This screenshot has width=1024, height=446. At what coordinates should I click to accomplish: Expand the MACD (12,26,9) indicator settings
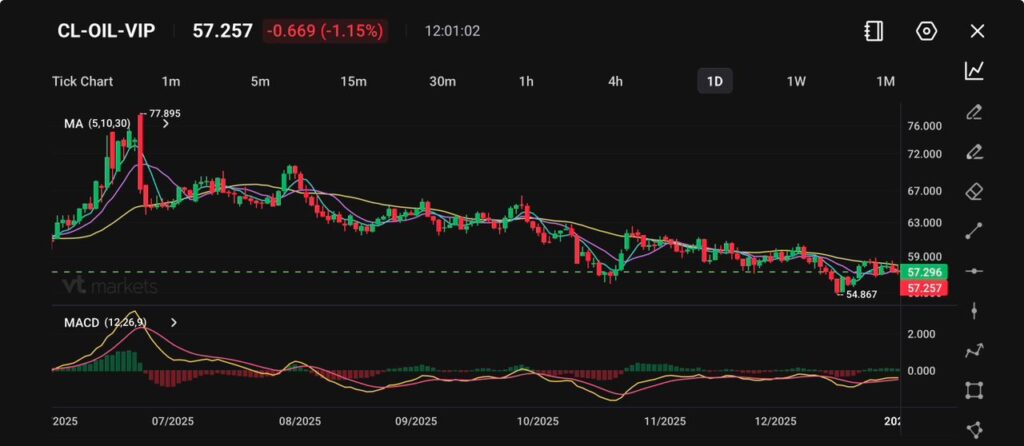[174, 323]
